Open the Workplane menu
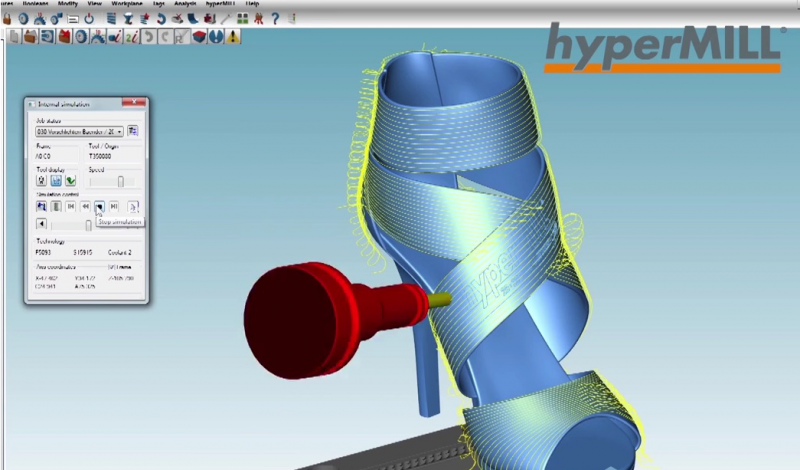Screen dimensions: 800x470 pyautogui.click(x=127, y=3)
